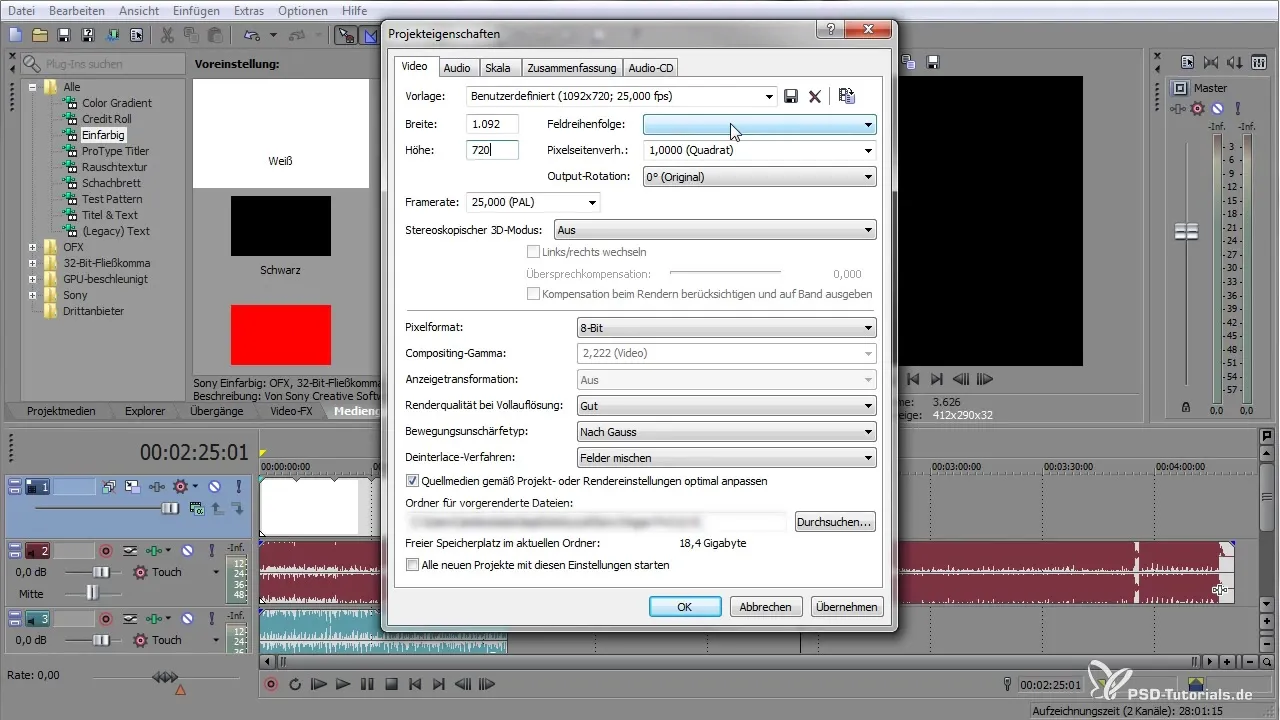Delete template X icon in dialog
This screenshot has height=720, width=1280.
point(815,96)
